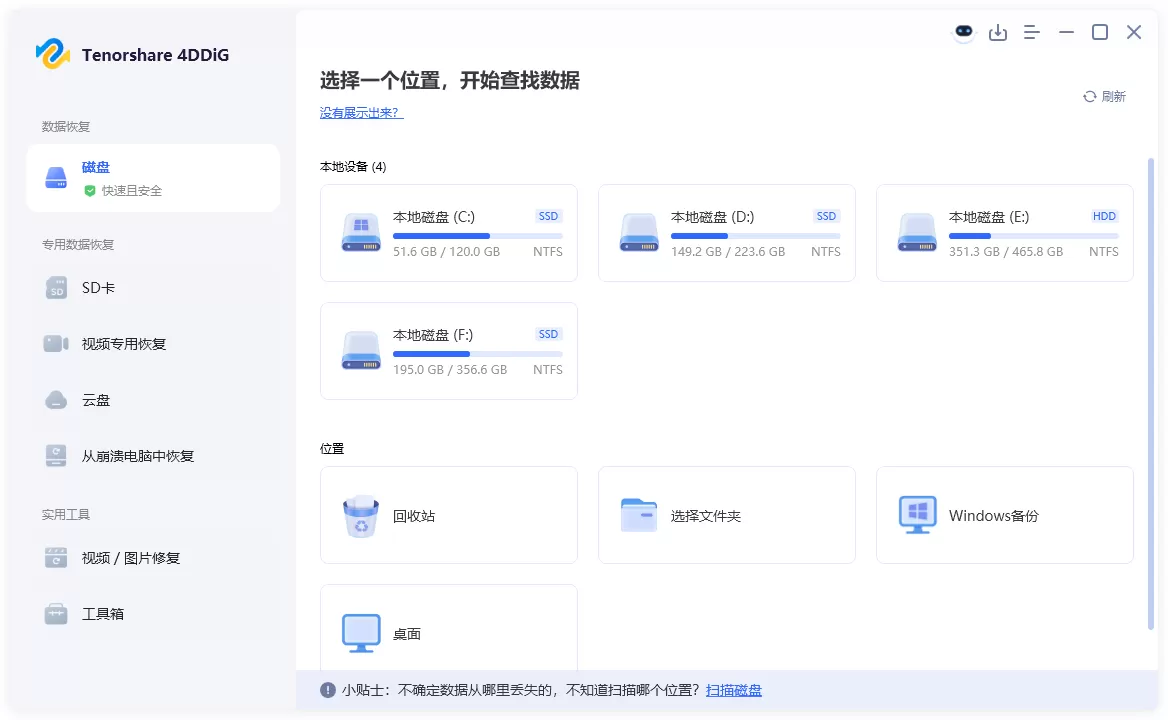Open the 桌面 Desktop scan location
The width and height of the screenshot is (1168, 720).
448,631
